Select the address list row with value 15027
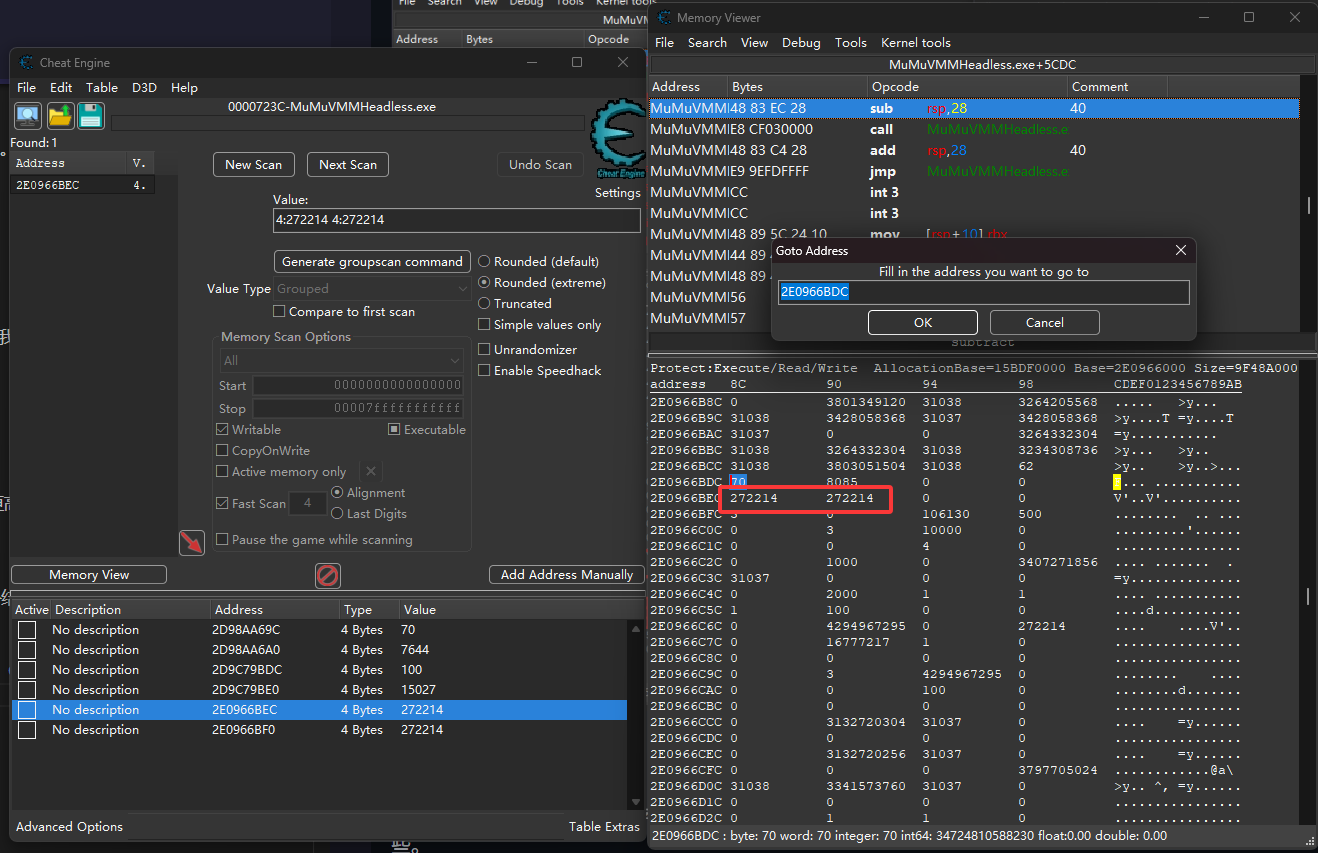 [x=320, y=690]
